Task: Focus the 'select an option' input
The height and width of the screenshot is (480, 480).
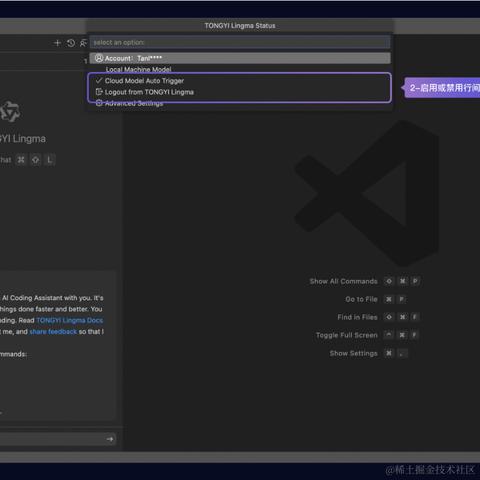Action: [x=240, y=42]
